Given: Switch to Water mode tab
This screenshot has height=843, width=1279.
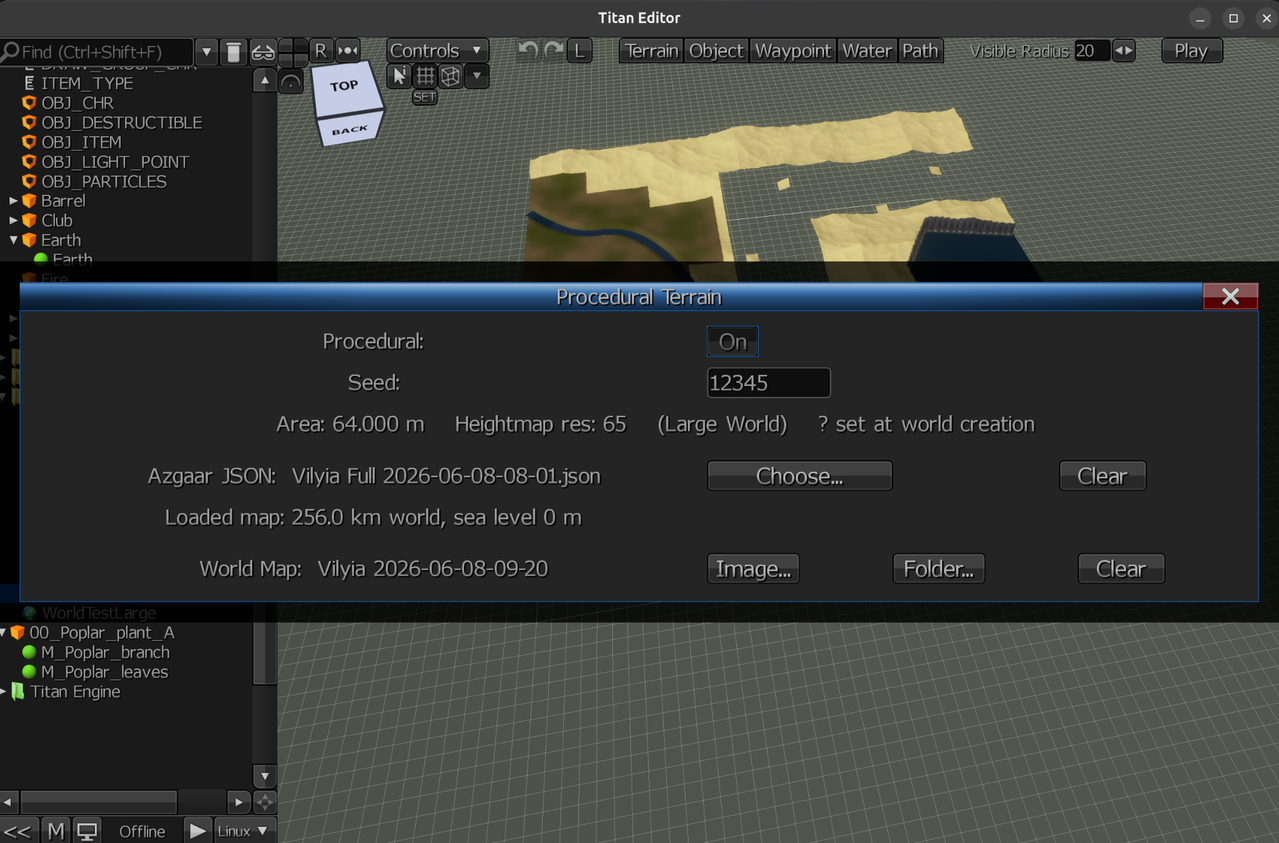Looking at the screenshot, I should click(866, 50).
